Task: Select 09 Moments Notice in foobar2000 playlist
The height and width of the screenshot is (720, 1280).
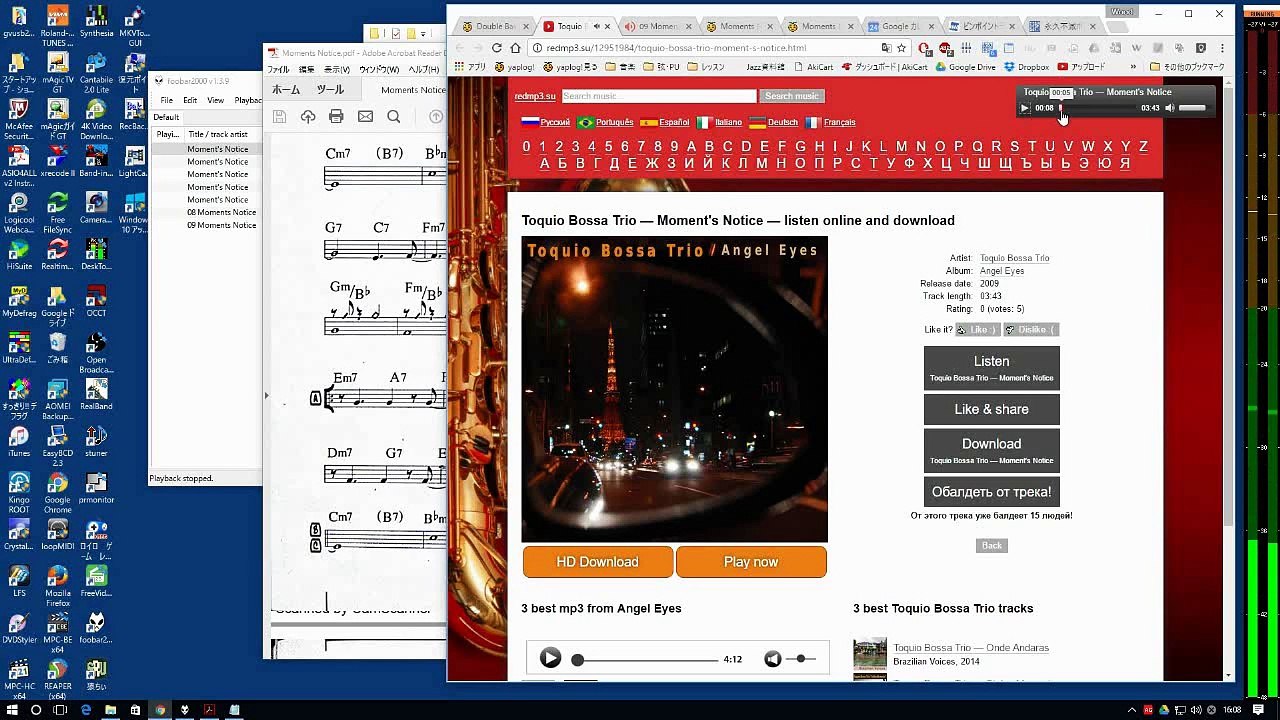Action: tap(221, 225)
